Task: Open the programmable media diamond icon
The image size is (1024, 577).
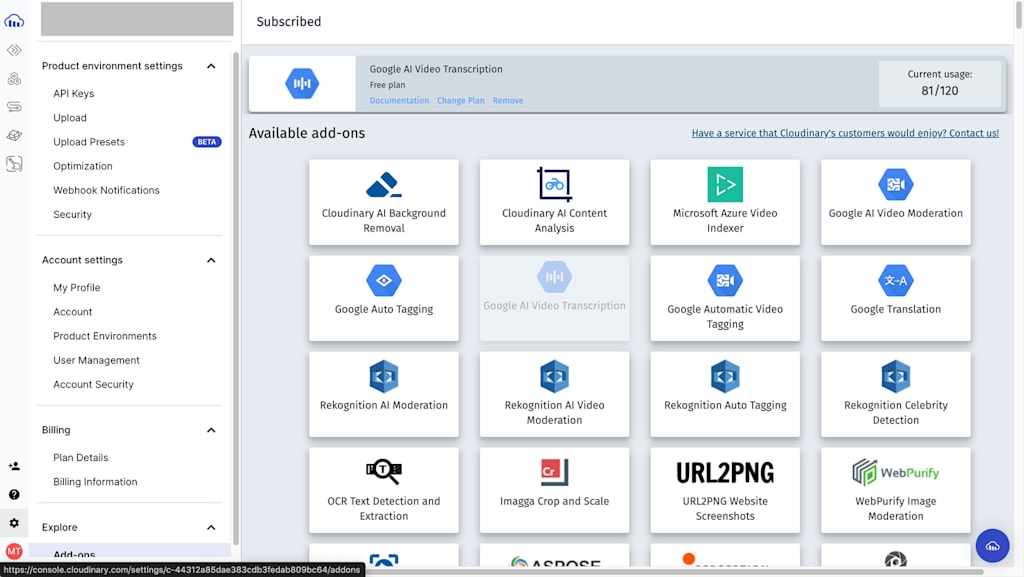Action: point(14,50)
